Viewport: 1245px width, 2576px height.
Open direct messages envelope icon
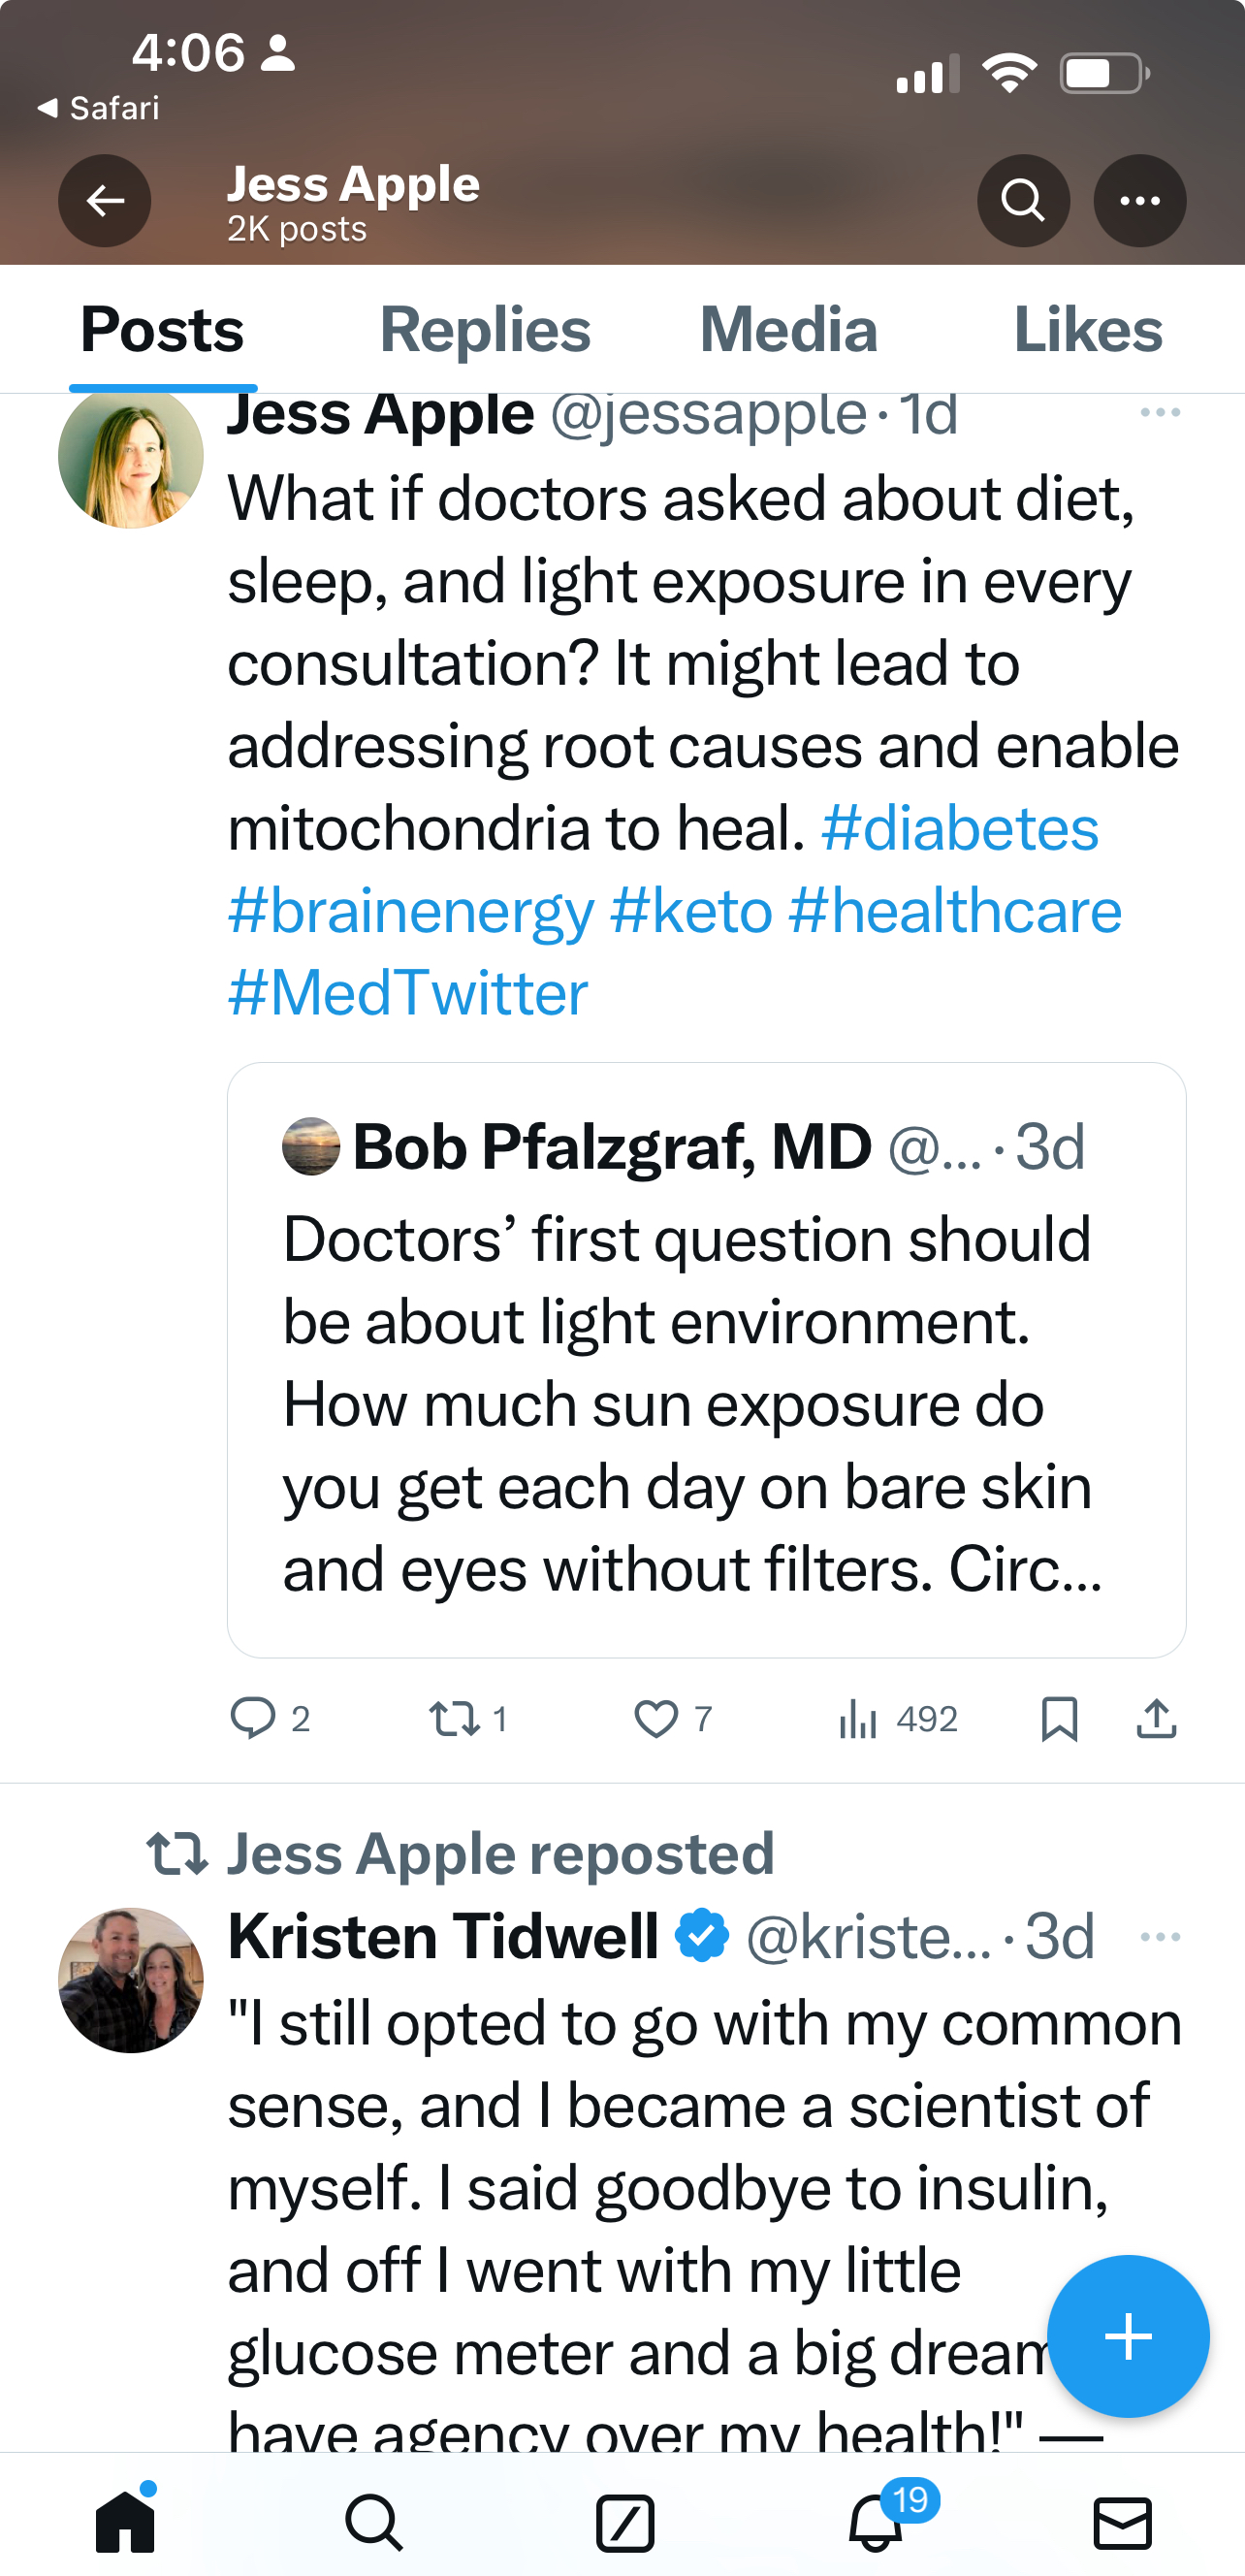[x=1122, y=2522]
